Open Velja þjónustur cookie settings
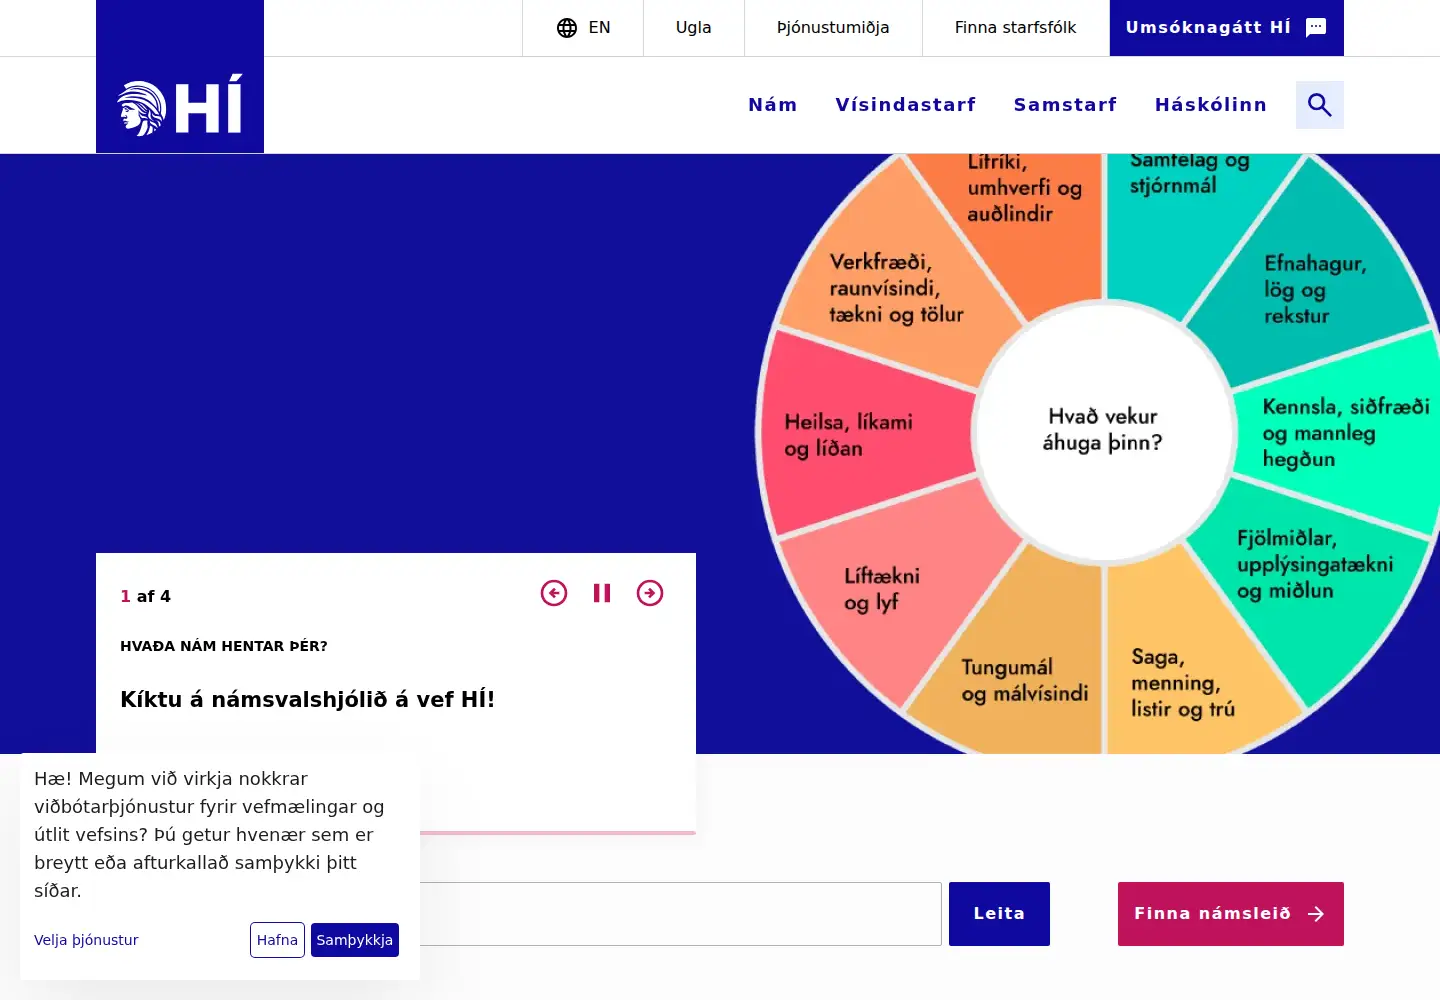The height and width of the screenshot is (1000, 1440). [x=86, y=940]
